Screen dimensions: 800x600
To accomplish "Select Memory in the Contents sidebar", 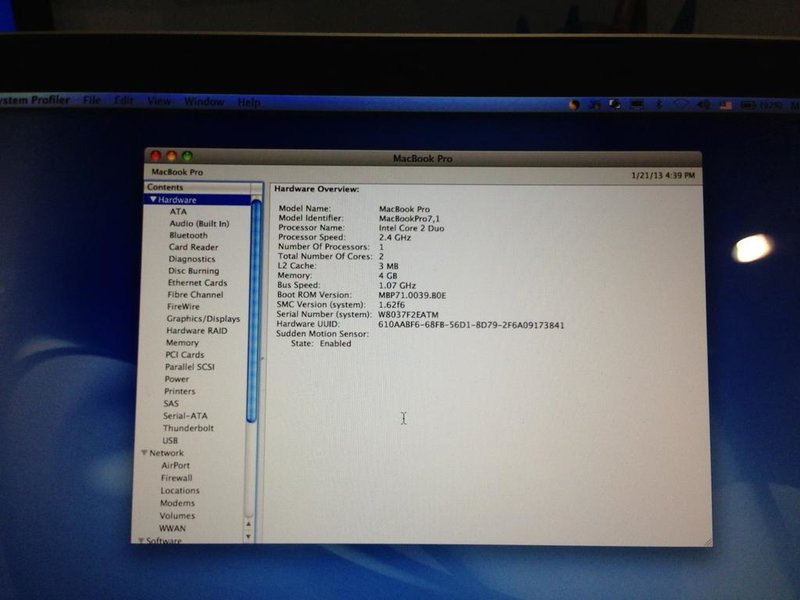I will click(x=182, y=343).
